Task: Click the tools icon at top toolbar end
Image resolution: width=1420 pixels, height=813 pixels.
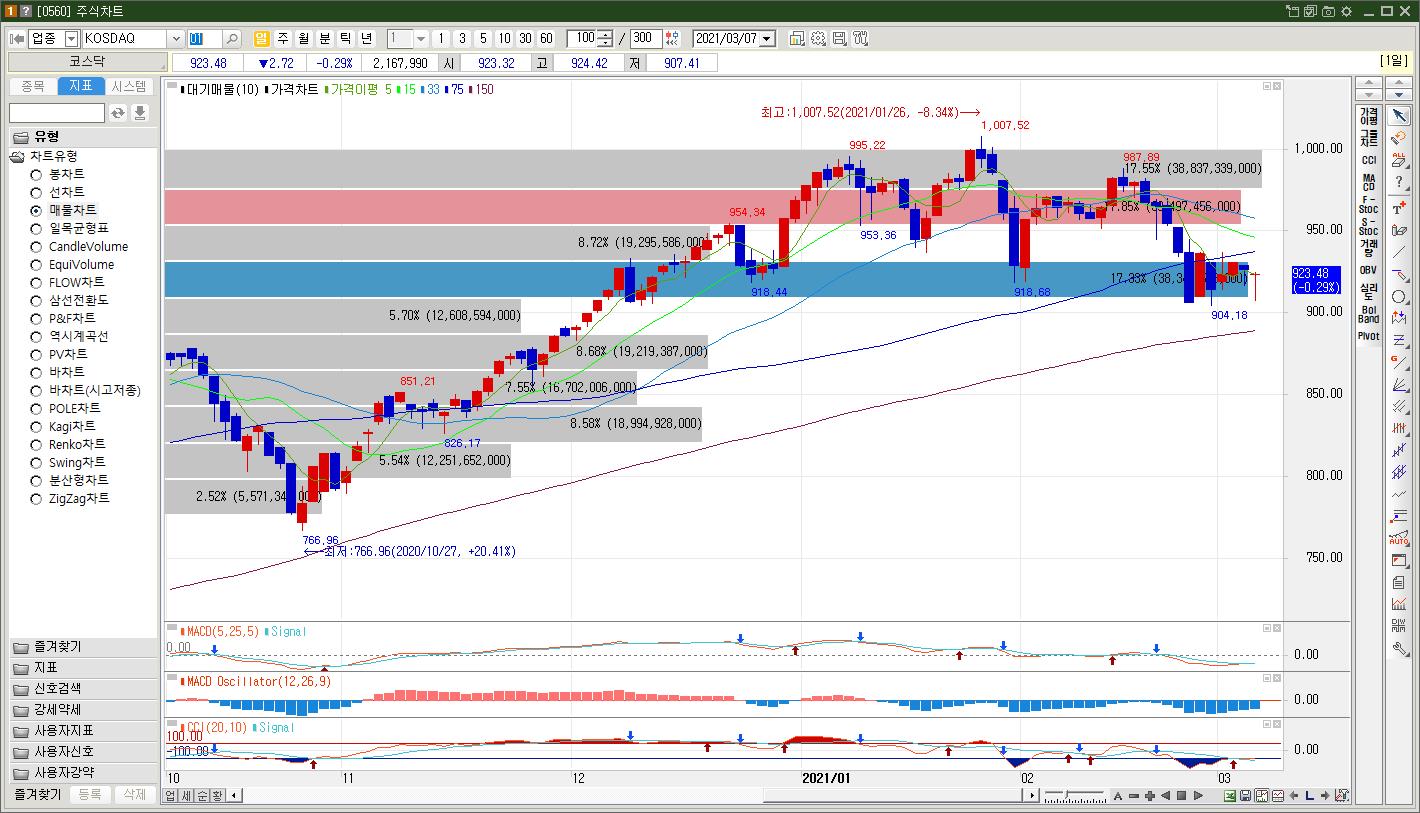Action: coord(861,39)
